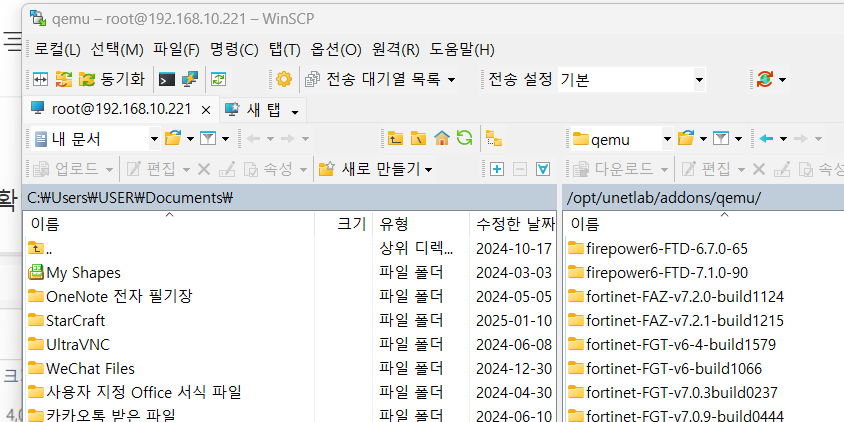Click invert selection icon in local toolbar

click(543, 170)
